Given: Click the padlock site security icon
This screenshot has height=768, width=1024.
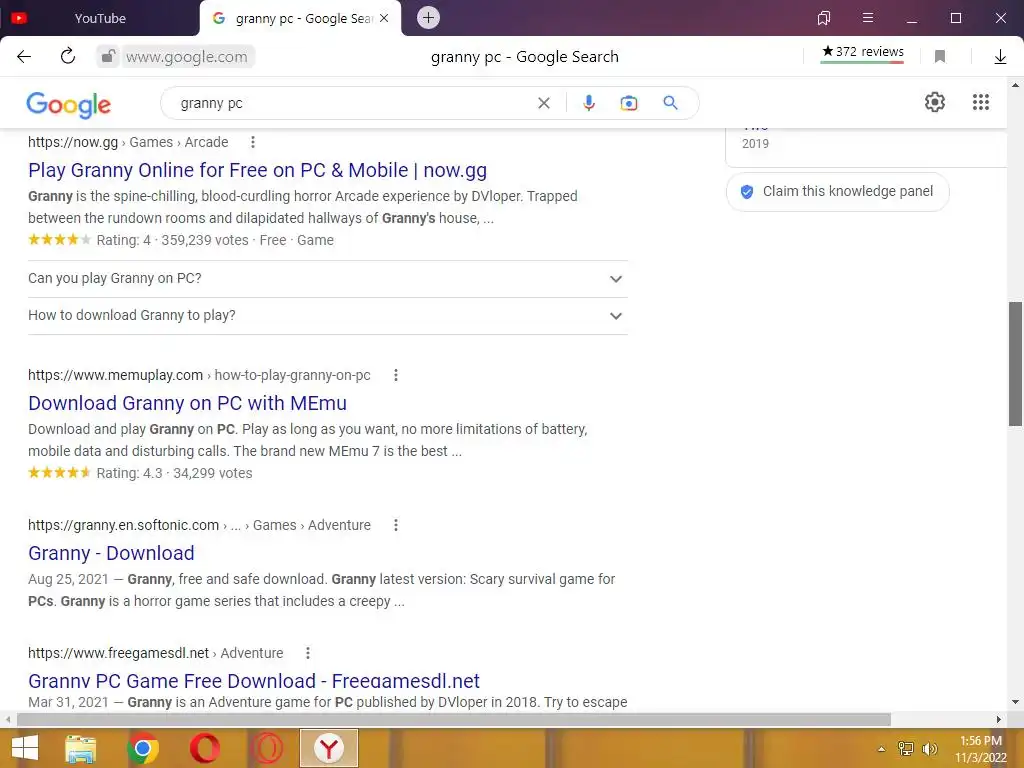Looking at the screenshot, I should (108, 57).
